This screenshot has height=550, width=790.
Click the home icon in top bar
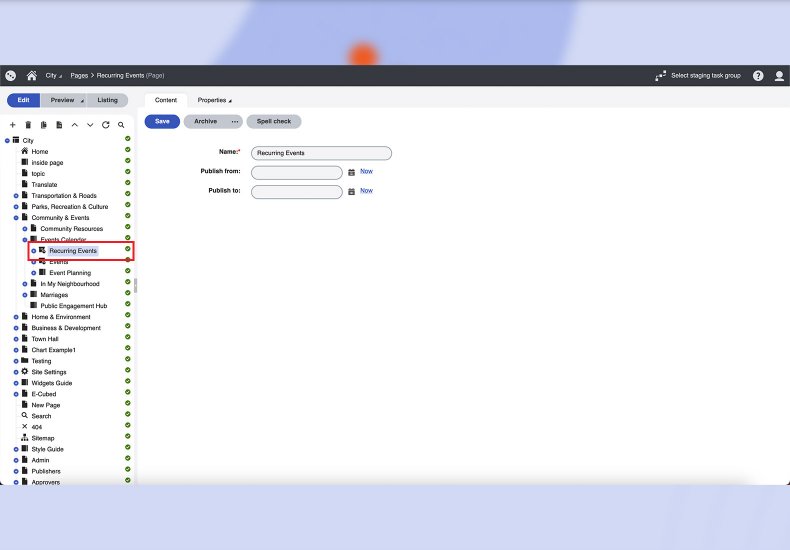[31, 76]
